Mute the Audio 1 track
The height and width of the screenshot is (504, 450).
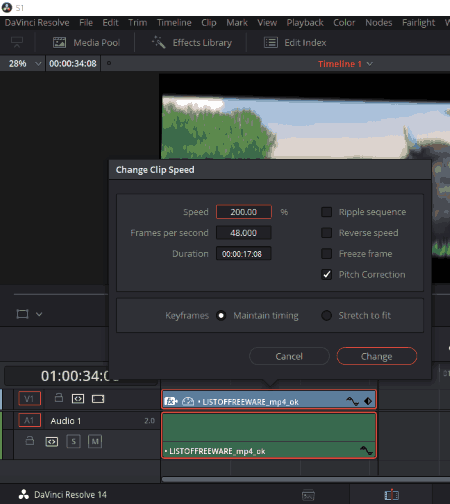pos(95,442)
